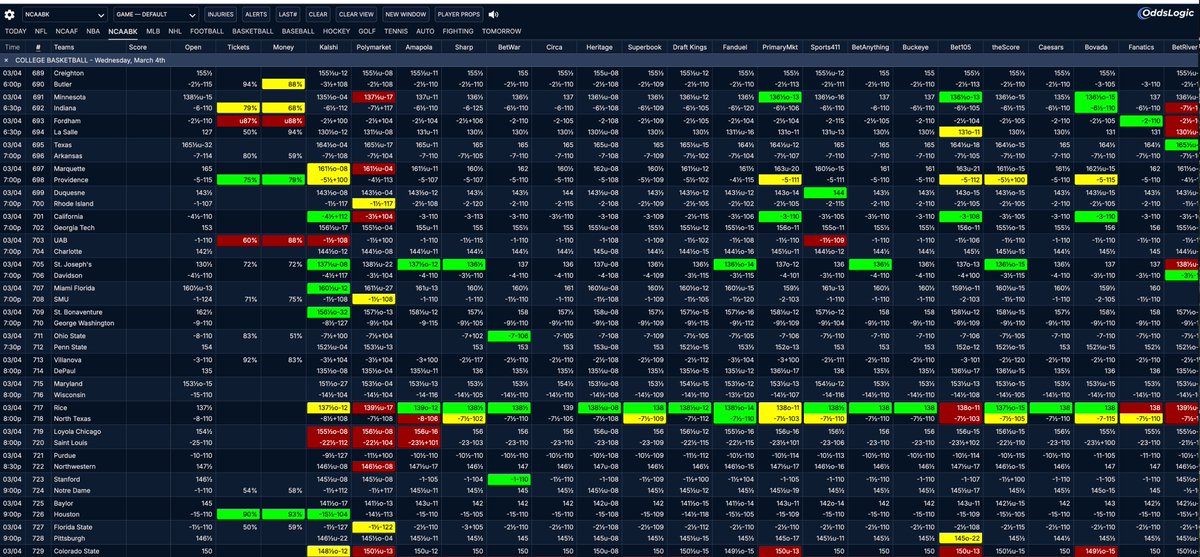
Task: Click the Money column header
Action: tap(283, 46)
